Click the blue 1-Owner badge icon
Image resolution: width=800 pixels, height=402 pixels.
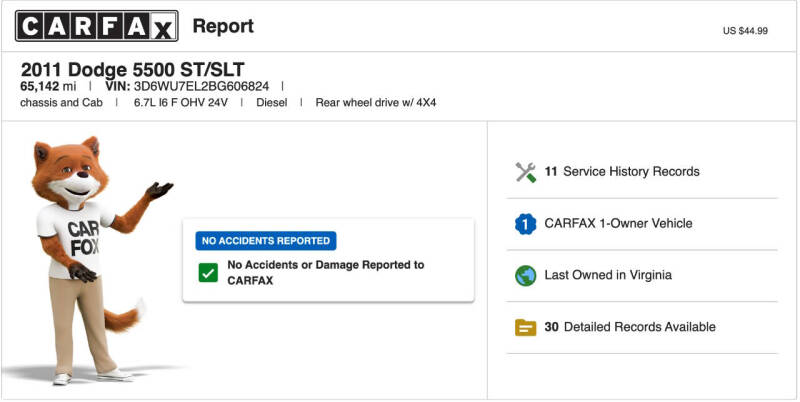(526, 224)
